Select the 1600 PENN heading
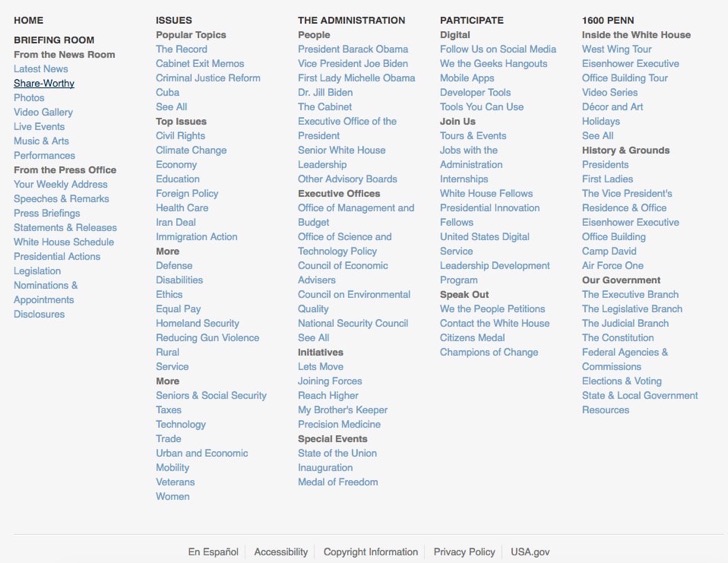This screenshot has width=728, height=563. (608, 20)
